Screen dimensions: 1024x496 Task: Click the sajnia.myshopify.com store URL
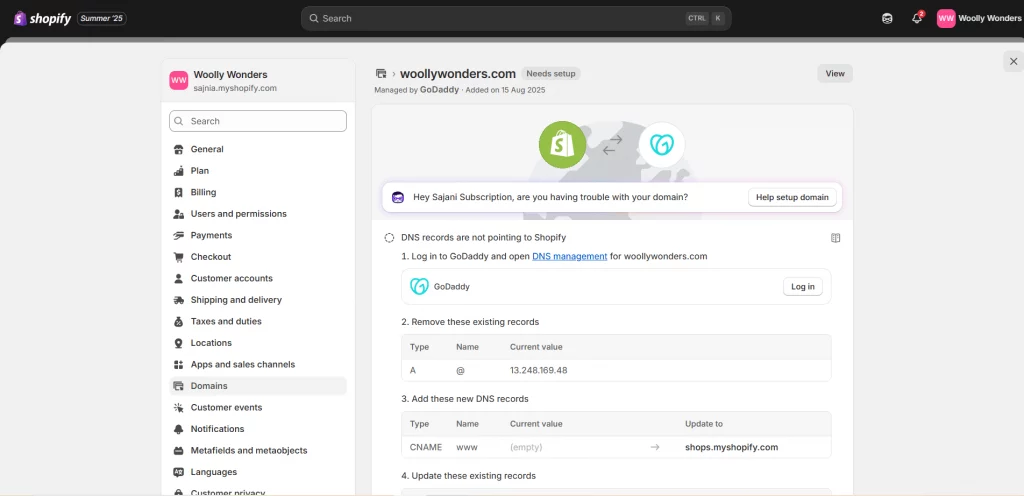(235, 88)
